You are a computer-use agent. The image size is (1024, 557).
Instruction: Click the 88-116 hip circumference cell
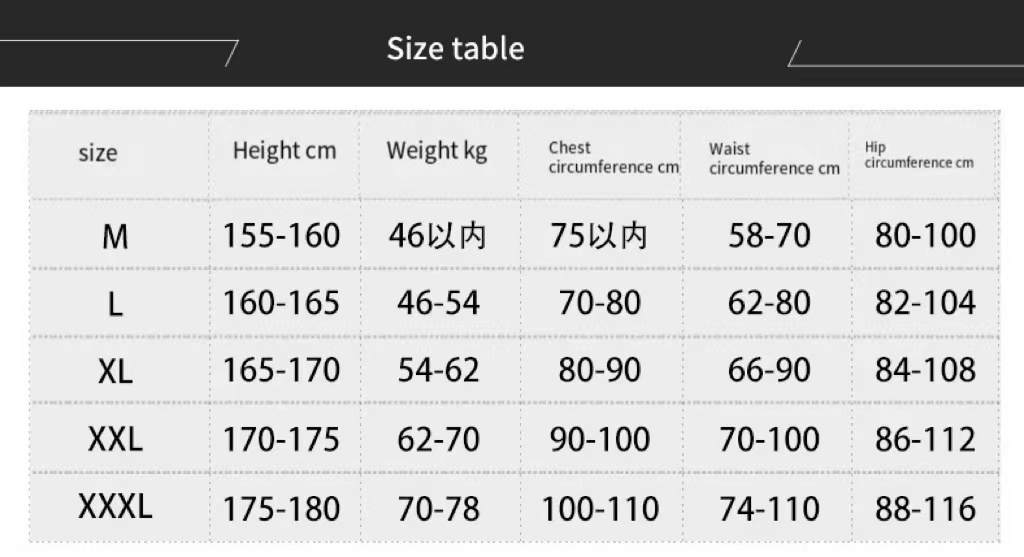tap(925, 508)
